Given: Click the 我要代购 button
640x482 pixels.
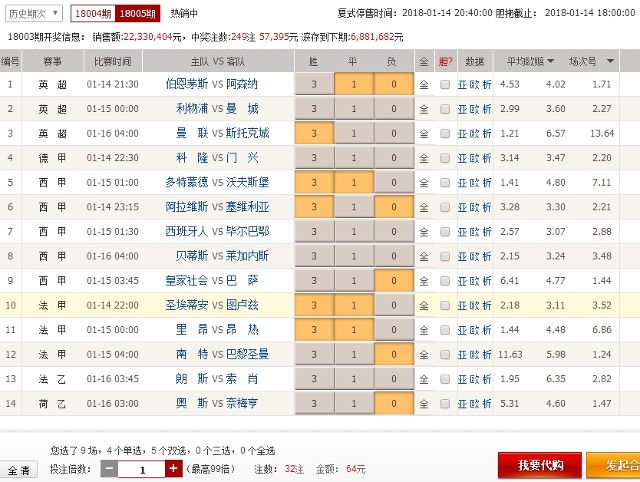Looking at the screenshot, I should point(540,465).
